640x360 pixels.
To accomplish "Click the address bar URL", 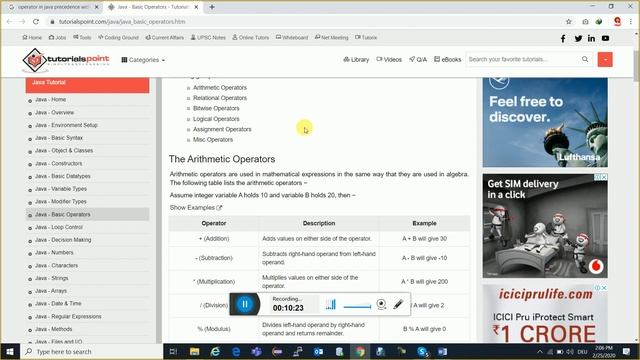I will (x=122, y=22).
